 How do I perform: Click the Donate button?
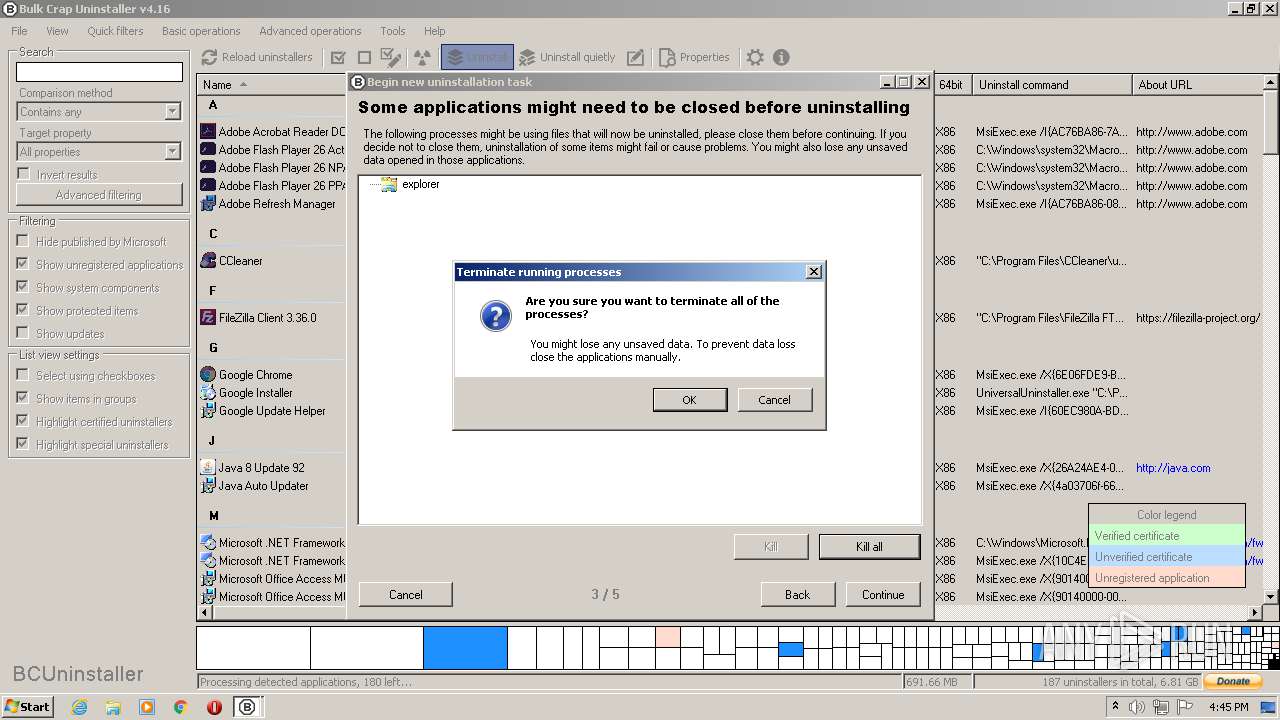(1233, 682)
